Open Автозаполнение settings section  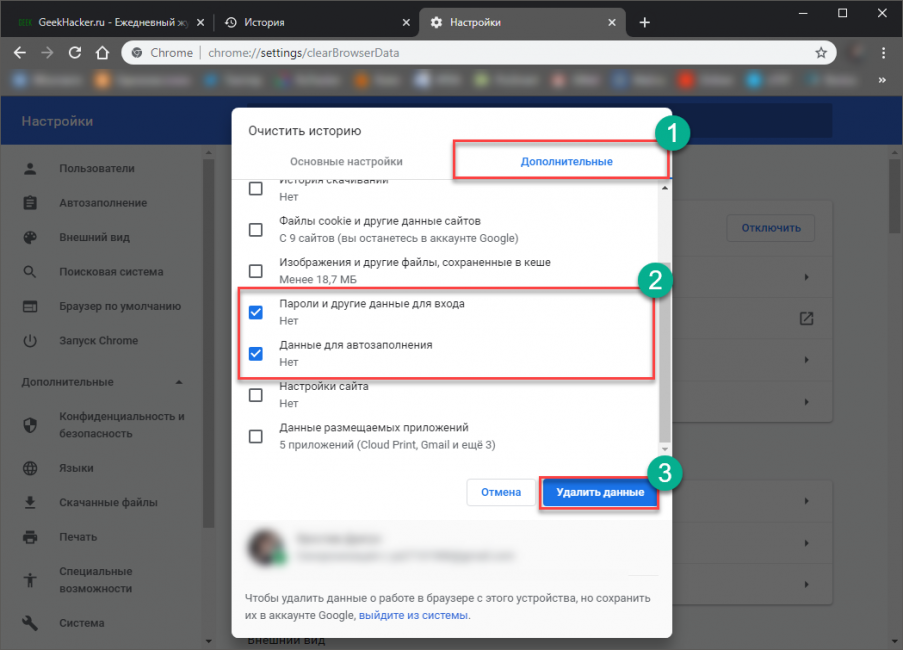click(x=103, y=203)
